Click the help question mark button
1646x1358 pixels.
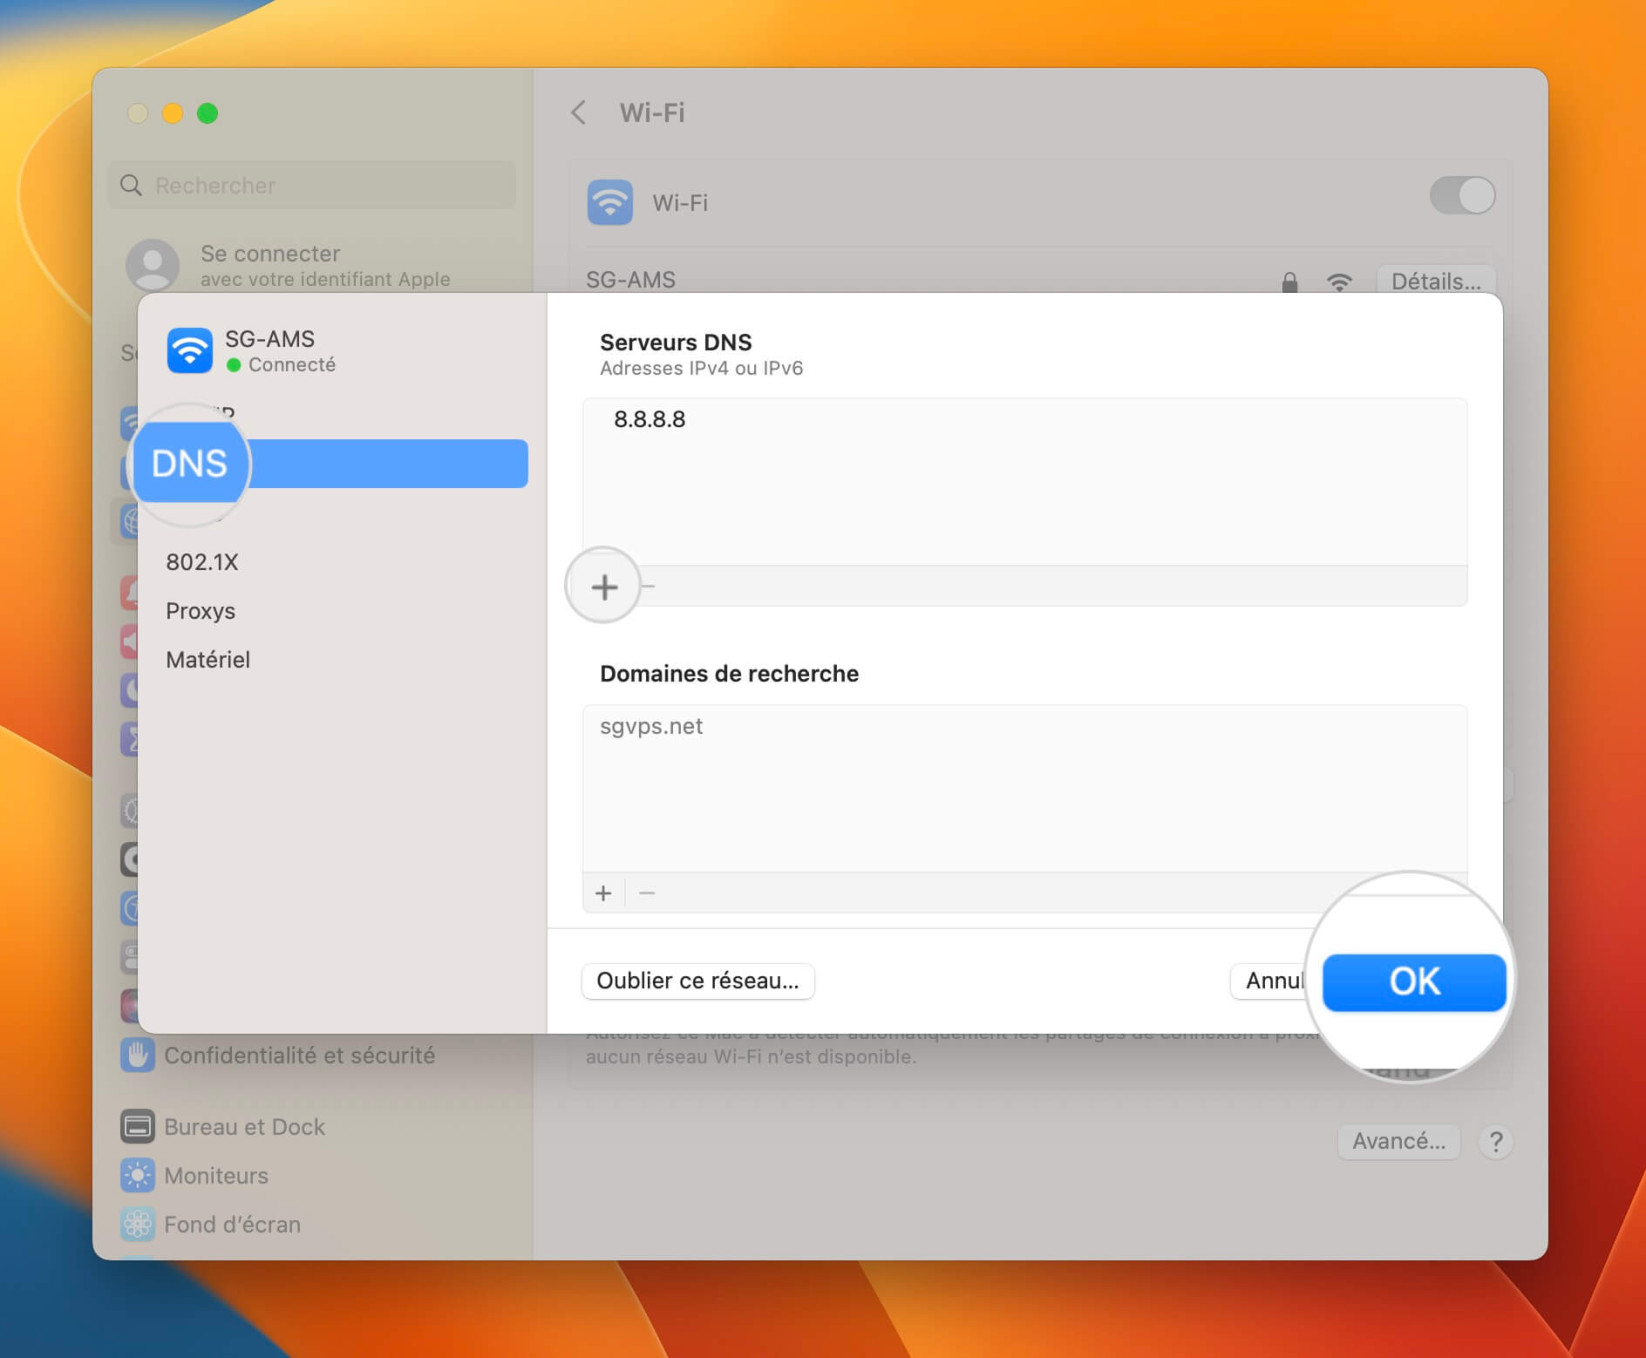1496,1142
